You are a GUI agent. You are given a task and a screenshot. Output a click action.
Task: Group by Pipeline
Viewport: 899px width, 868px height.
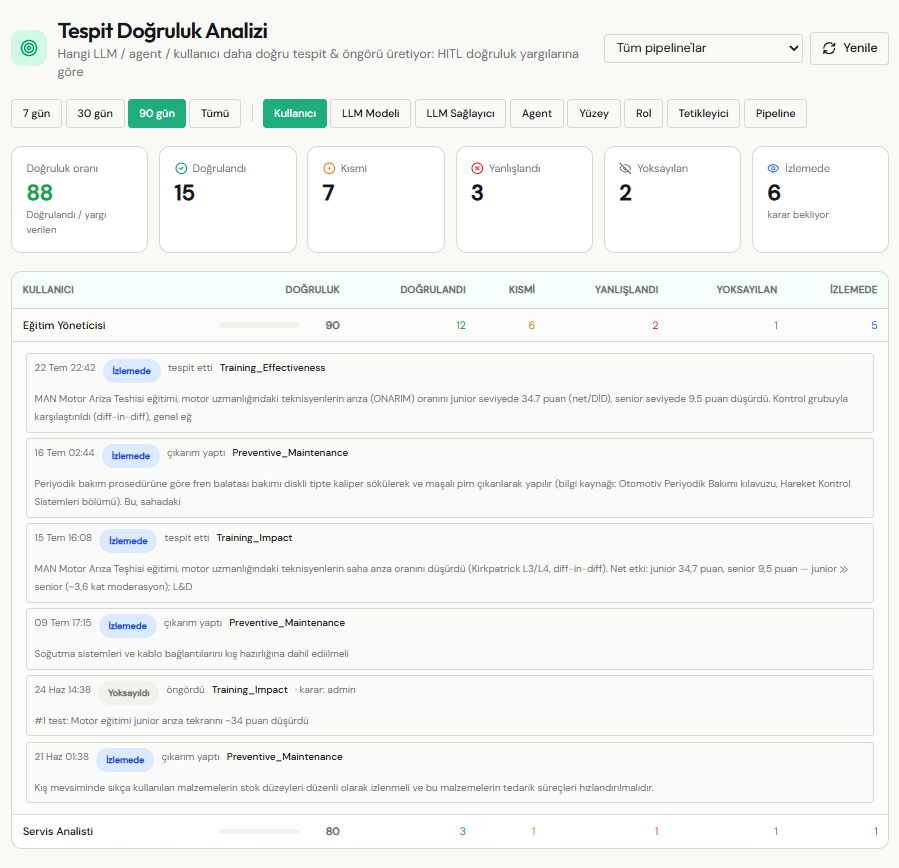tap(775, 114)
